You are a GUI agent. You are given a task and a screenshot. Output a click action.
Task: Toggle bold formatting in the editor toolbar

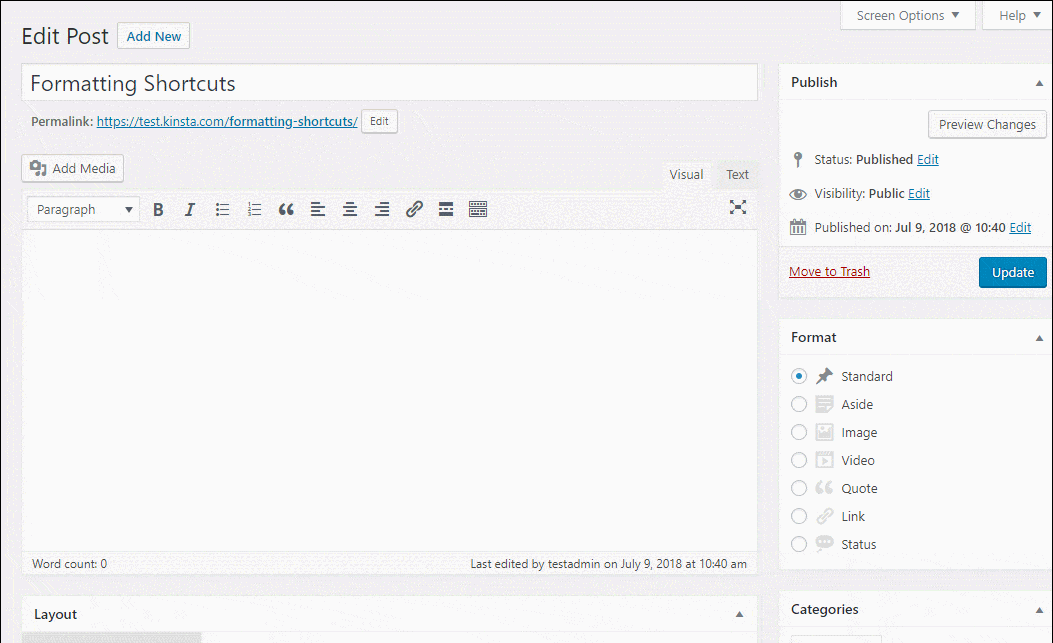click(x=158, y=209)
